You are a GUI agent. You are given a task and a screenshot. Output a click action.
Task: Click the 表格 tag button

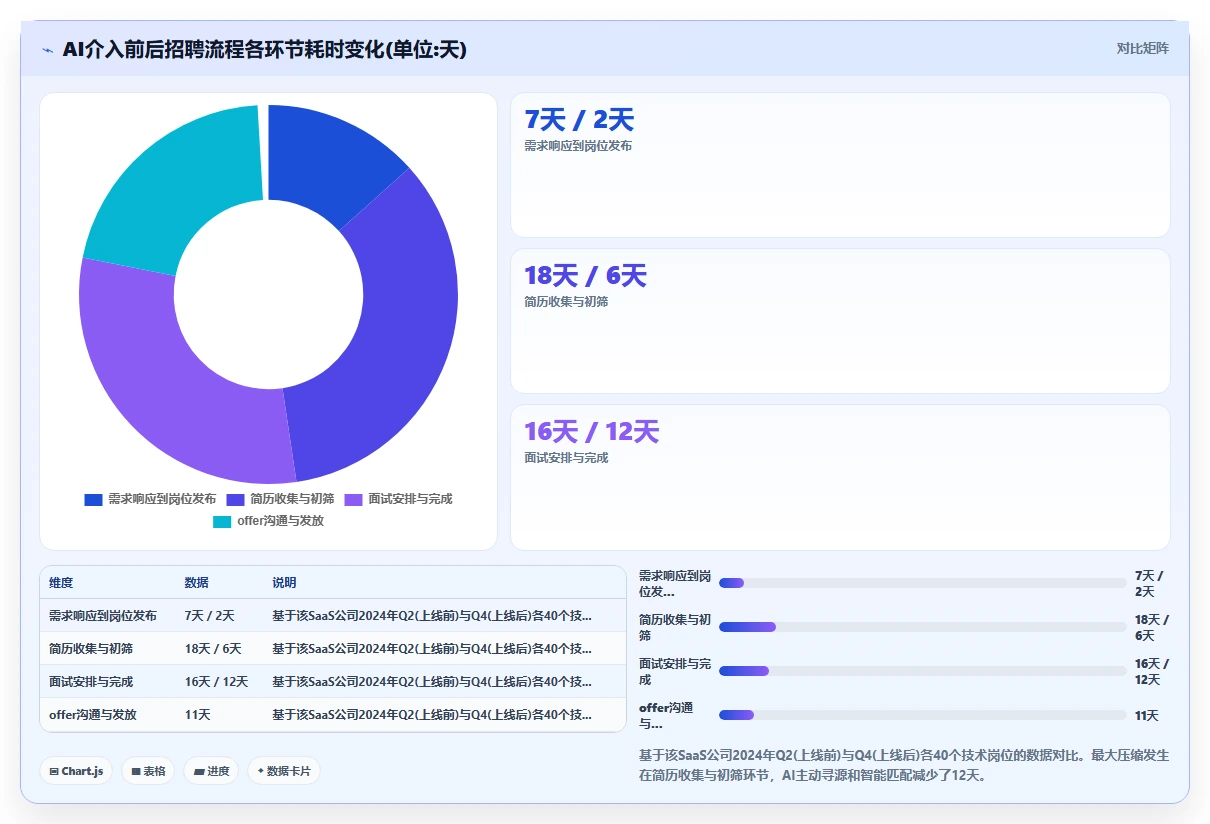pos(148,771)
